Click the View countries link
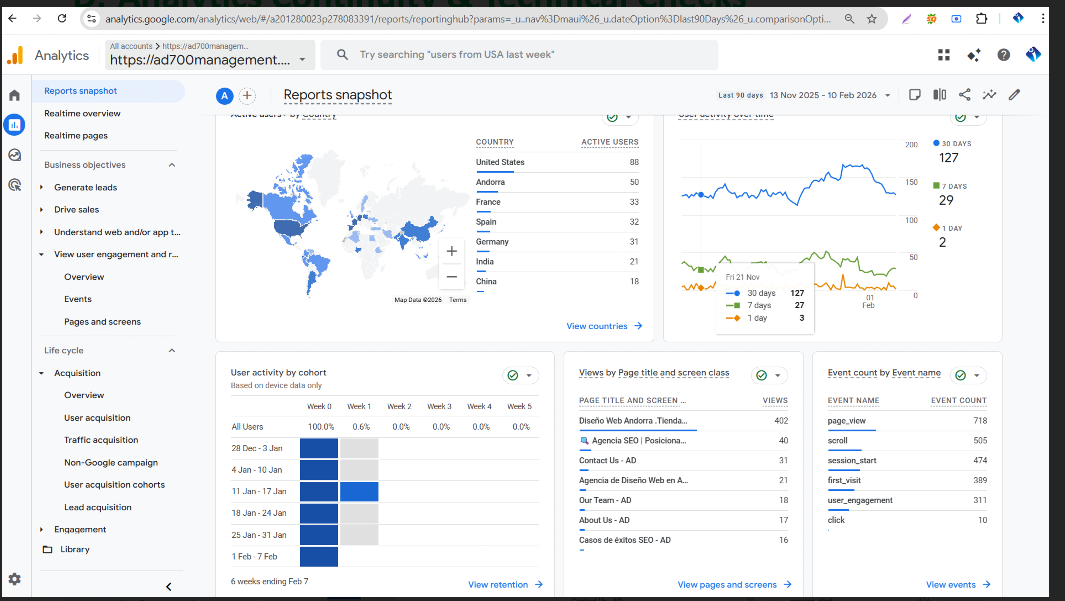1065x601 pixels. pos(603,326)
